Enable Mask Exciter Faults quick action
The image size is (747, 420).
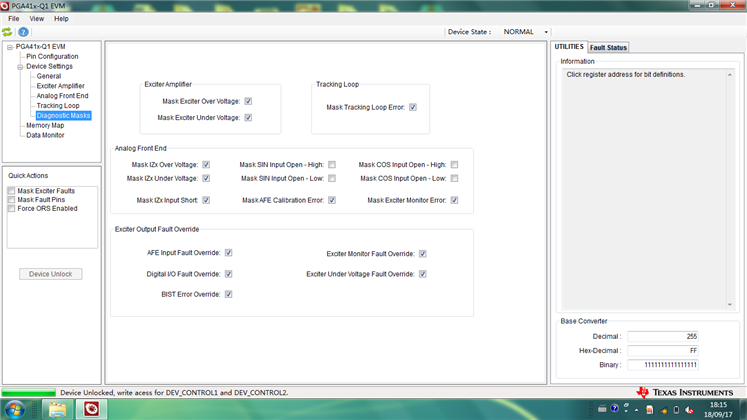tap(11, 191)
